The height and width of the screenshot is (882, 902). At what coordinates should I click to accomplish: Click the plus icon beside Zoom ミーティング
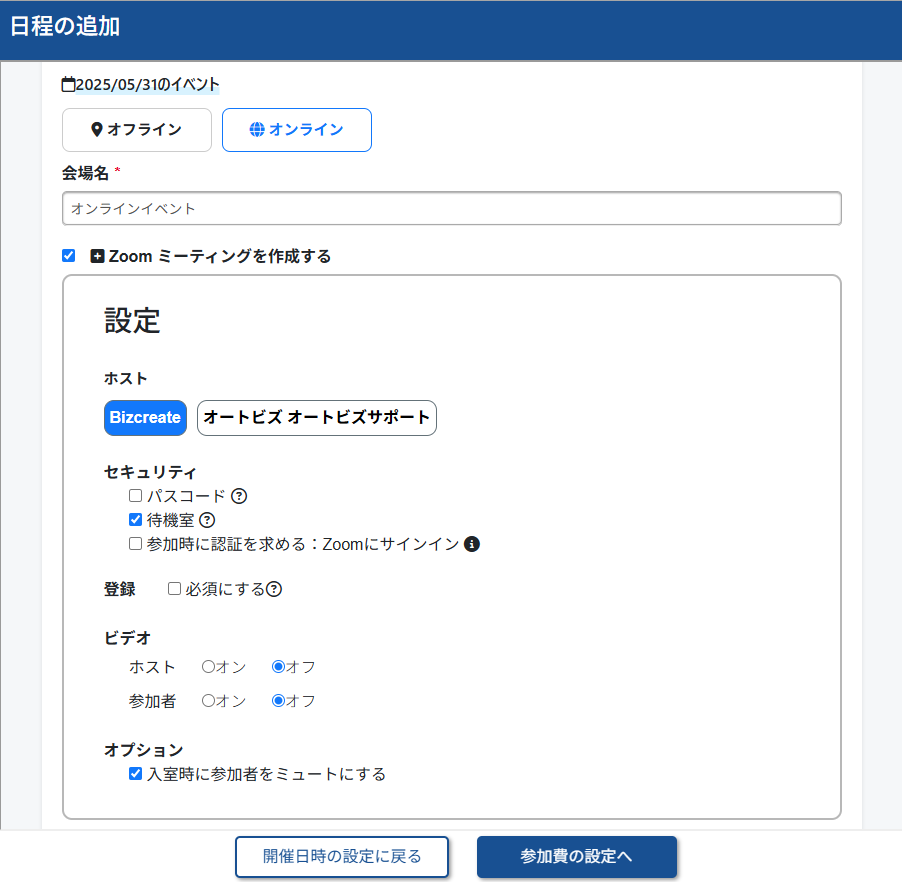(97, 256)
